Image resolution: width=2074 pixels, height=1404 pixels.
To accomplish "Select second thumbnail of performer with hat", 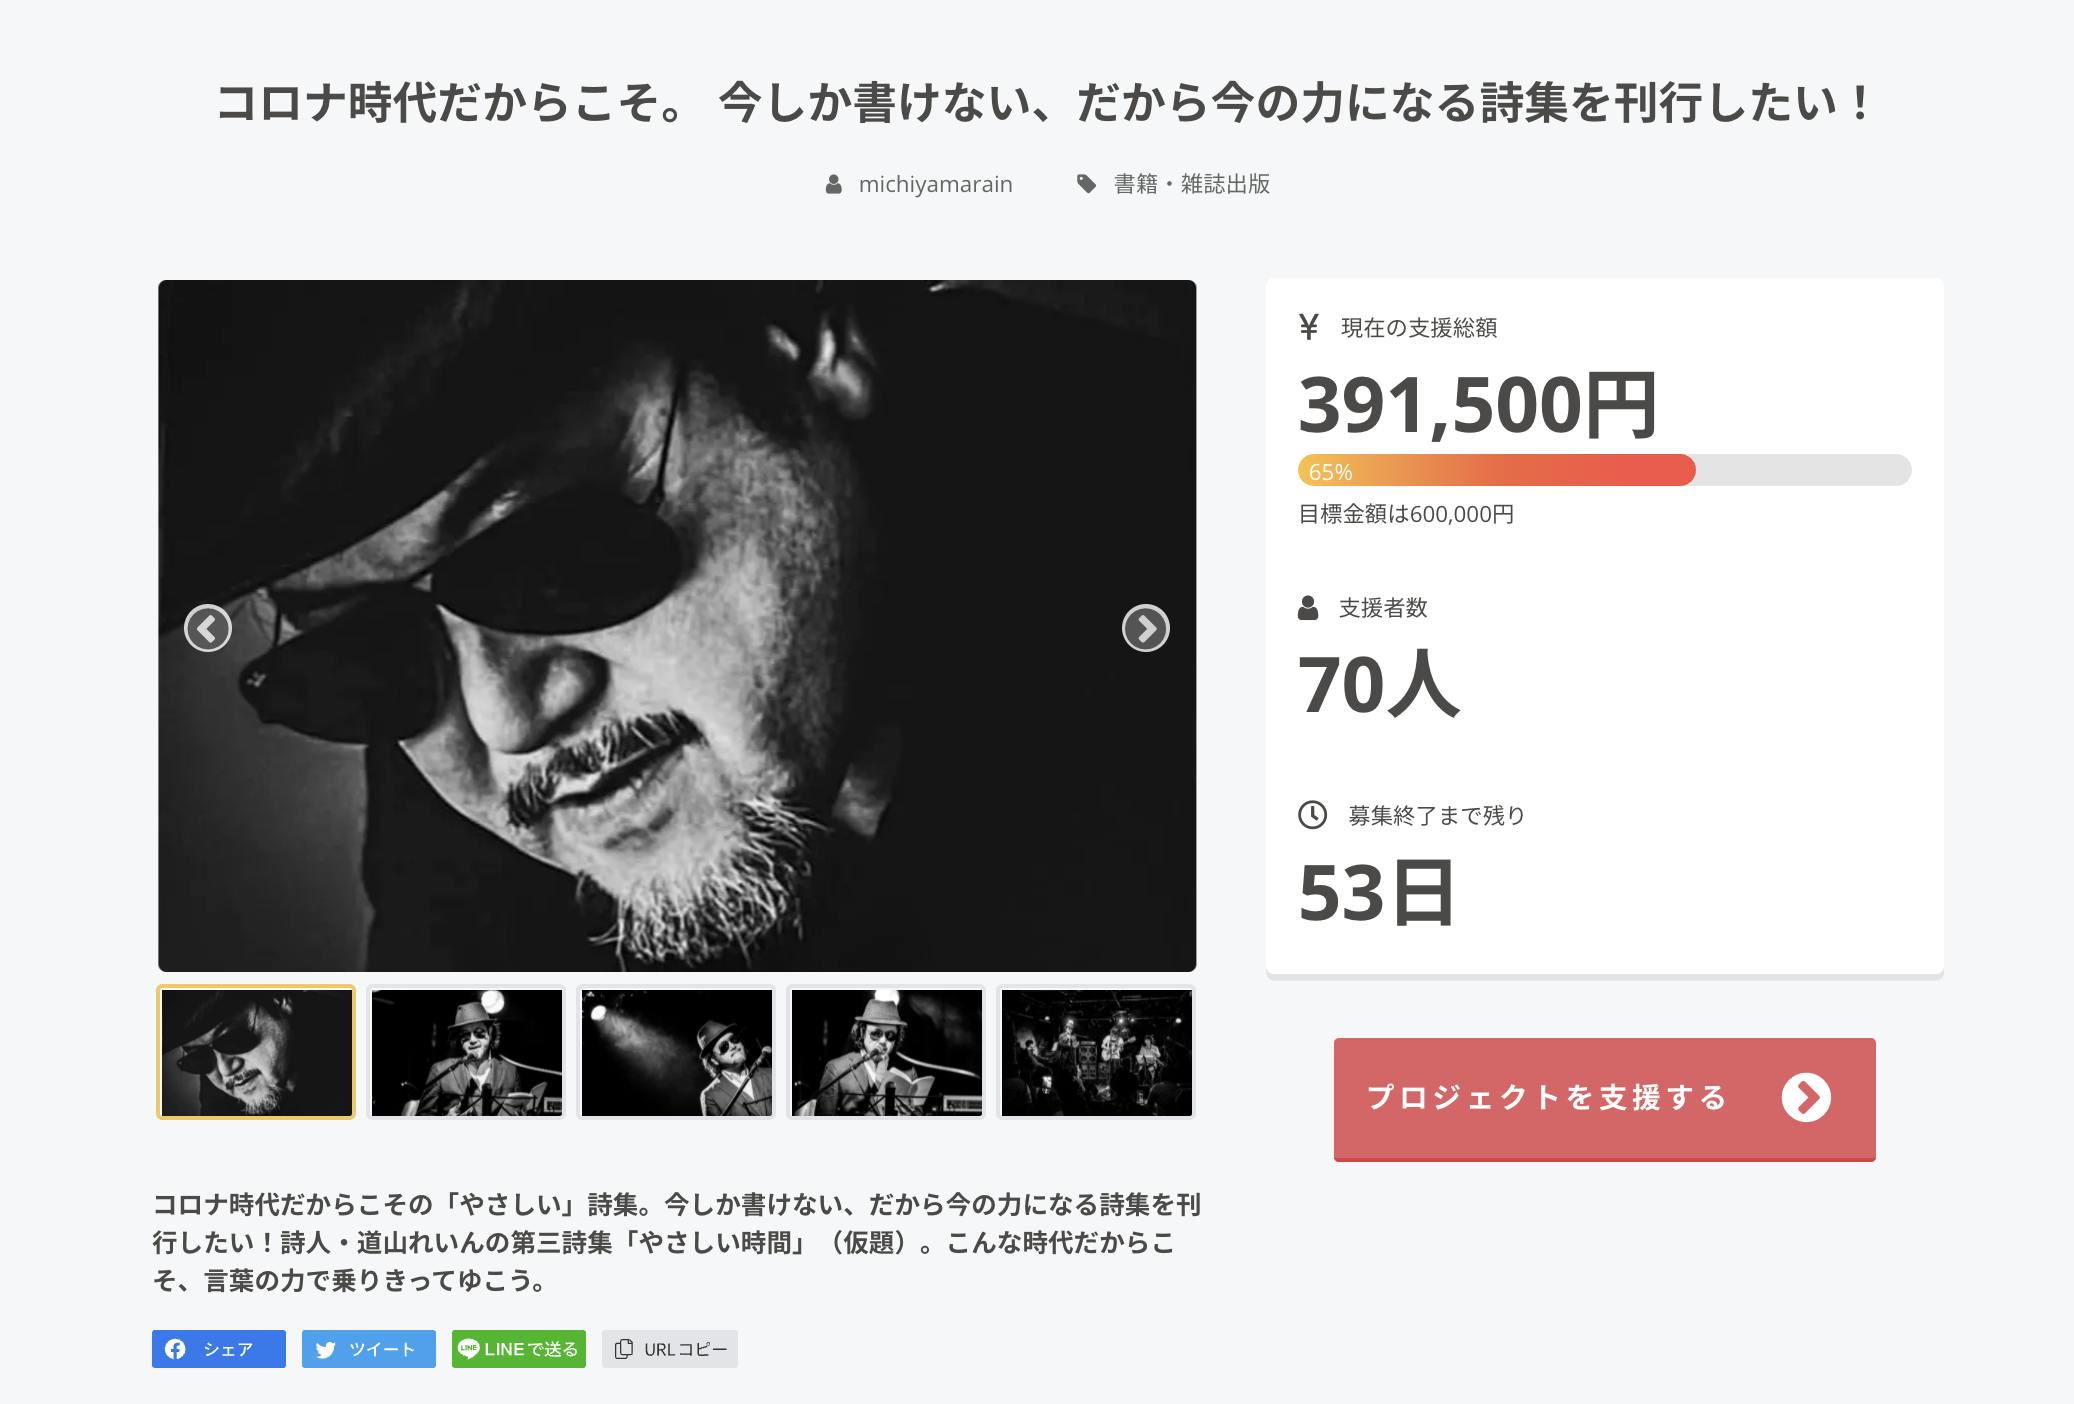I will click(x=466, y=1052).
